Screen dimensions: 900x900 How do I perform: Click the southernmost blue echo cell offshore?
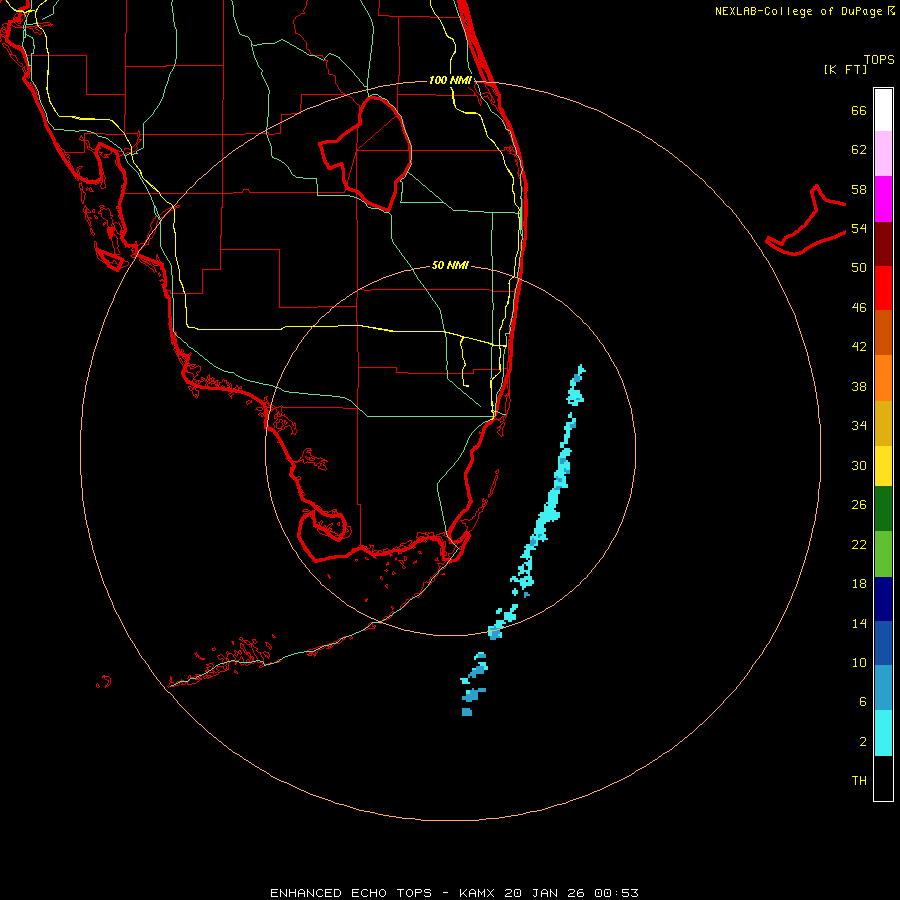pyautogui.click(x=467, y=712)
